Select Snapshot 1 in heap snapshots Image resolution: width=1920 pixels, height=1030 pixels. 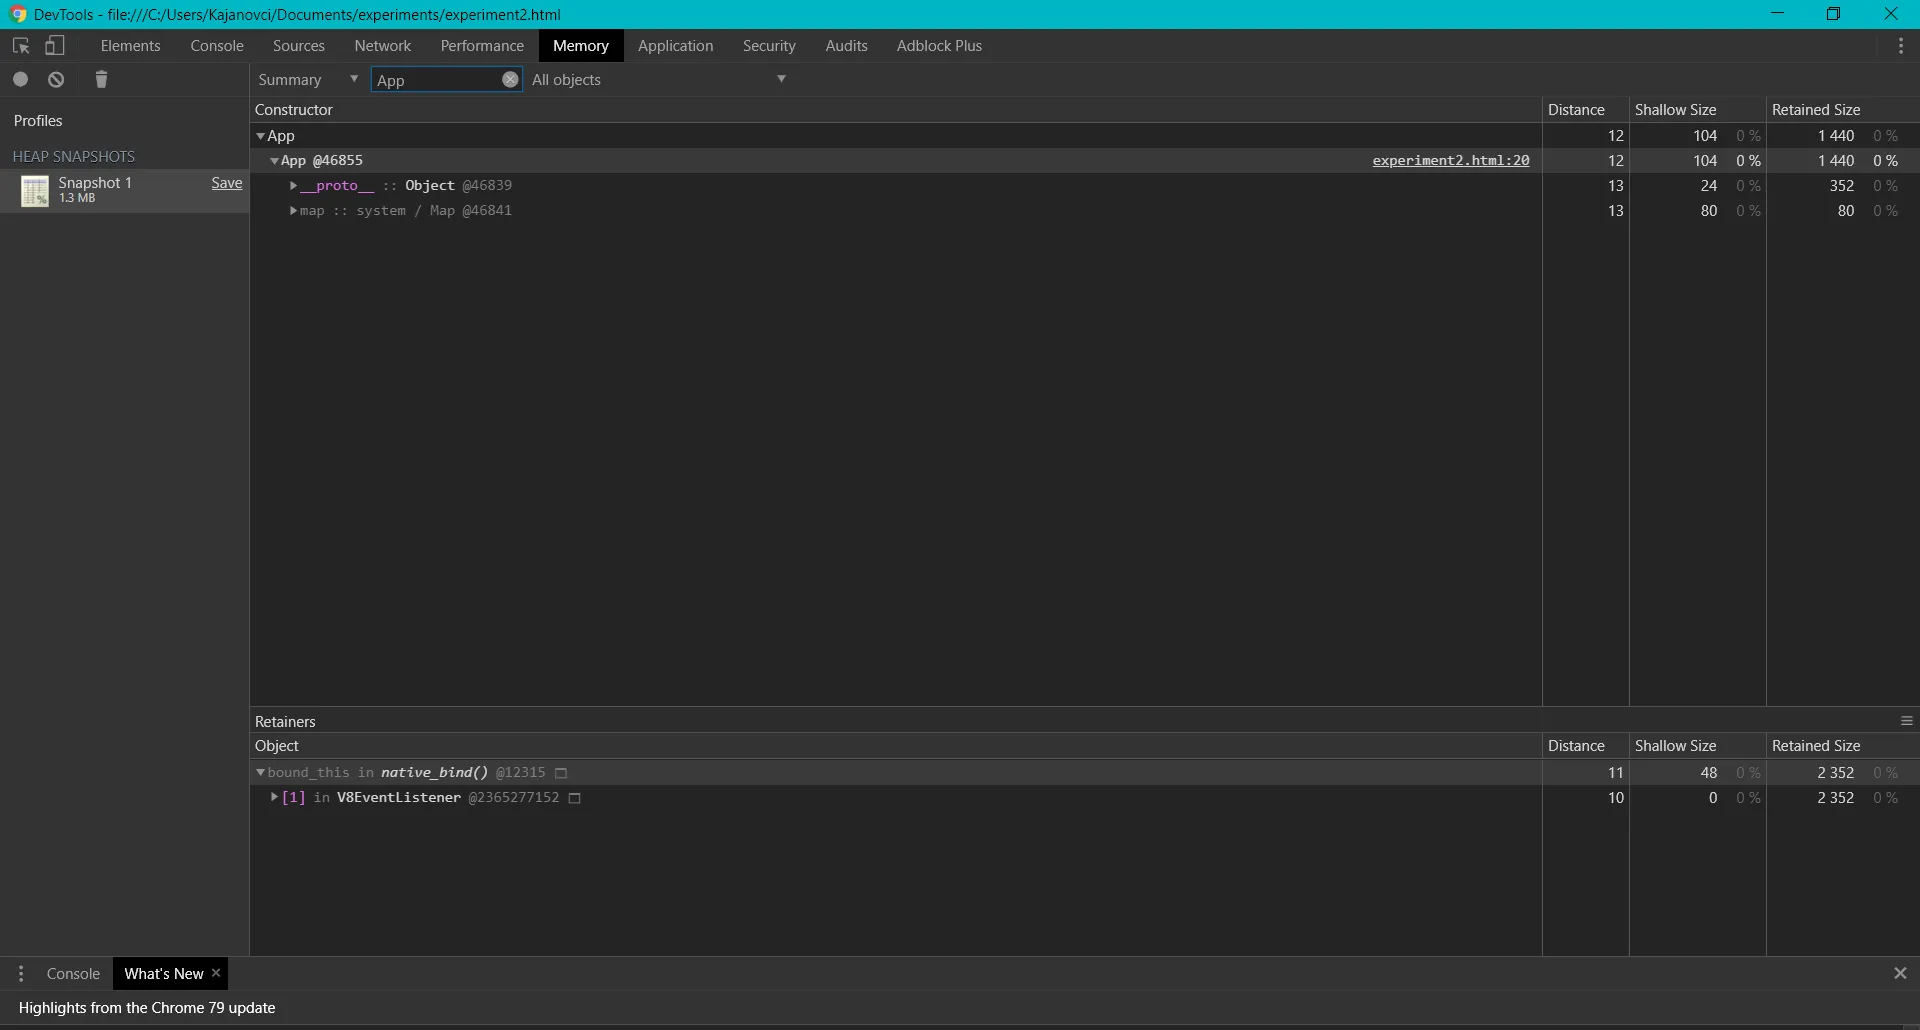click(x=124, y=190)
